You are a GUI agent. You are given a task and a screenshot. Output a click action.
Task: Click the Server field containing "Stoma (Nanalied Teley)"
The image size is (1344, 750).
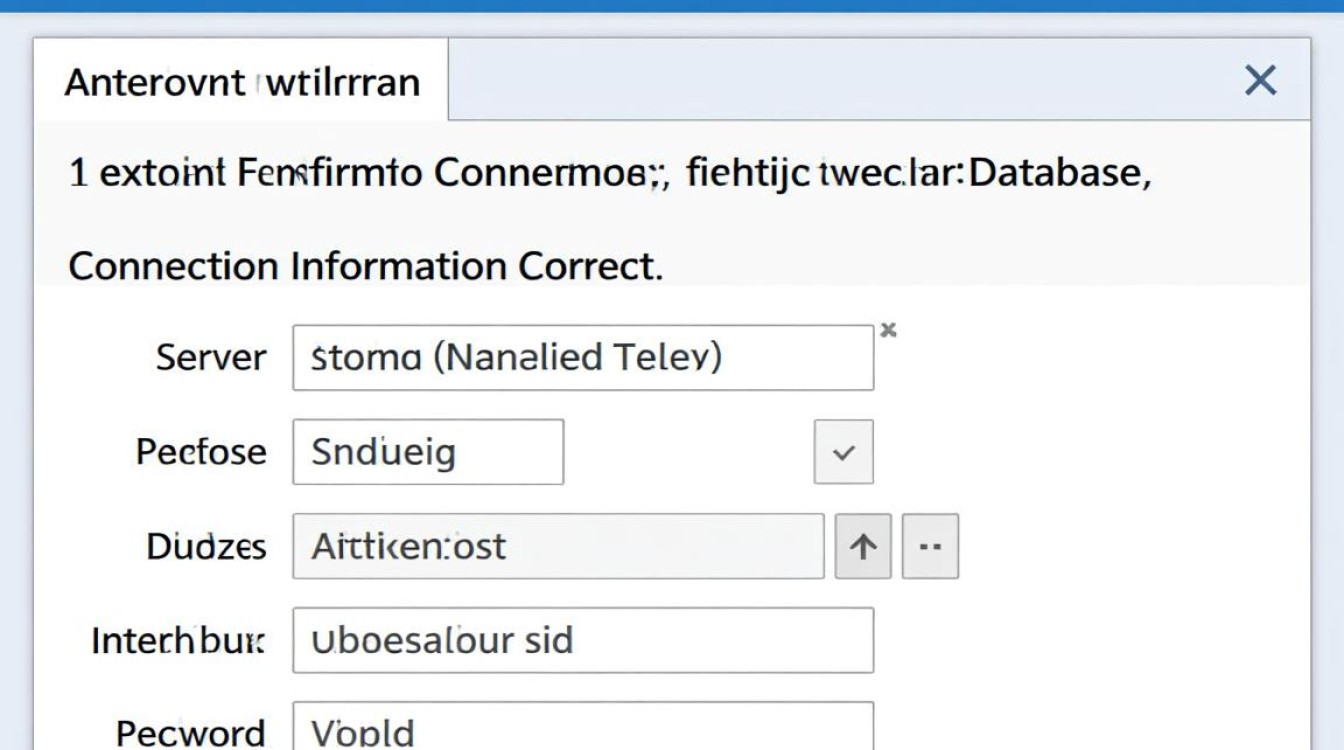[x=582, y=357]
